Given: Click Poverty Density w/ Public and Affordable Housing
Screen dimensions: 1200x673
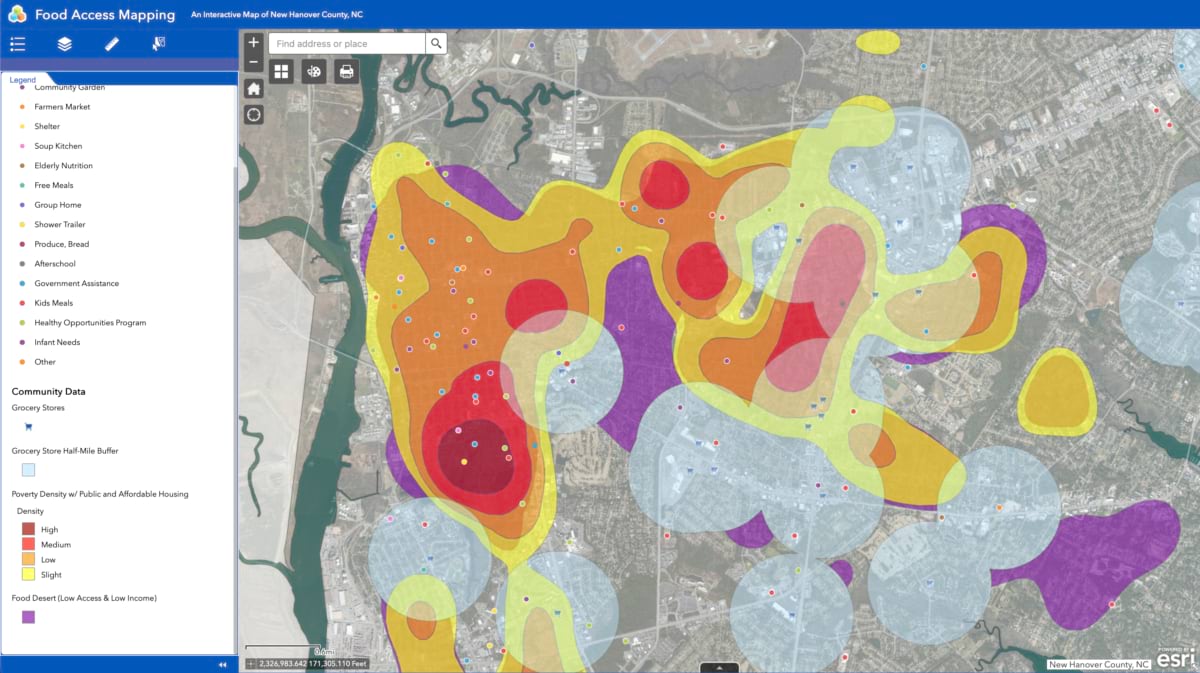Looking at the screenshot, I should tap(100, 494).
